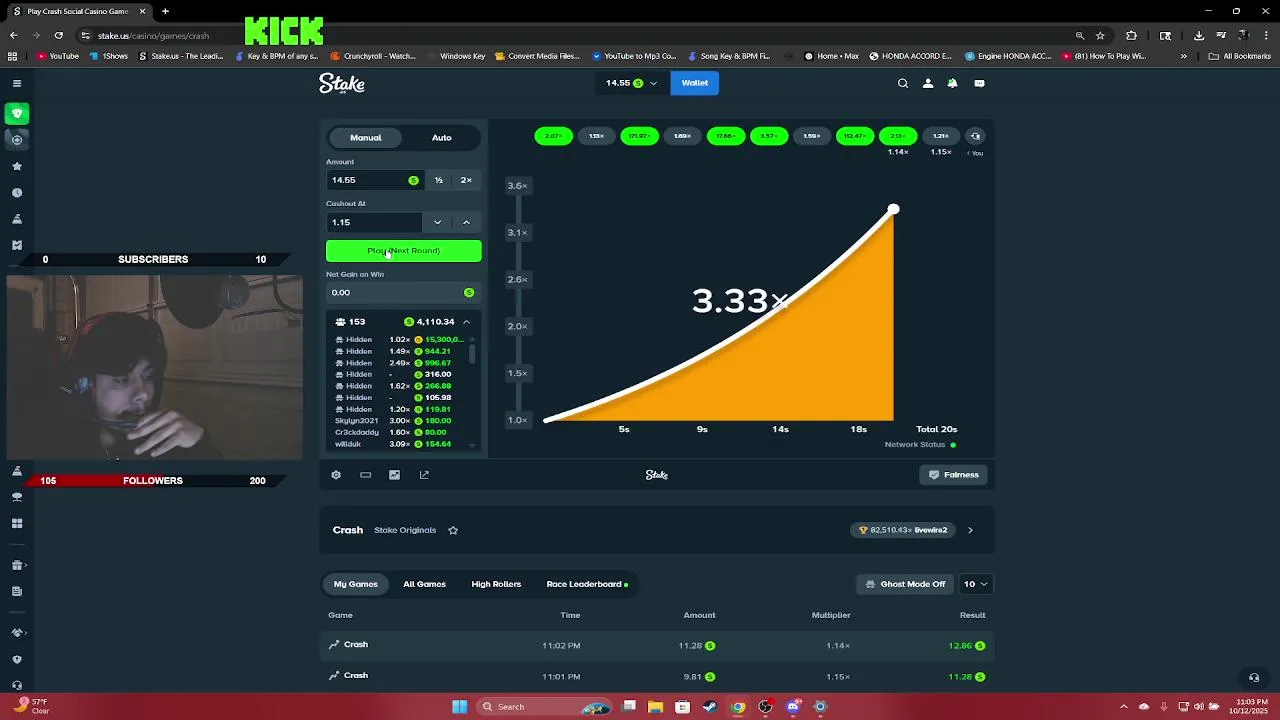Open browser downloads icon
1280x720 pixels.
pos(1198,35)
